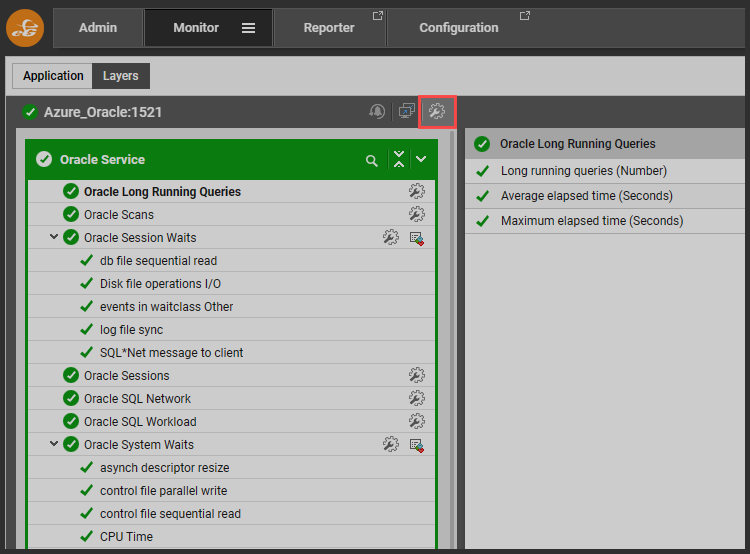Screen dimensions: 750x554
Task: Select control file parallel write descriptor
Action: (164, 491)
